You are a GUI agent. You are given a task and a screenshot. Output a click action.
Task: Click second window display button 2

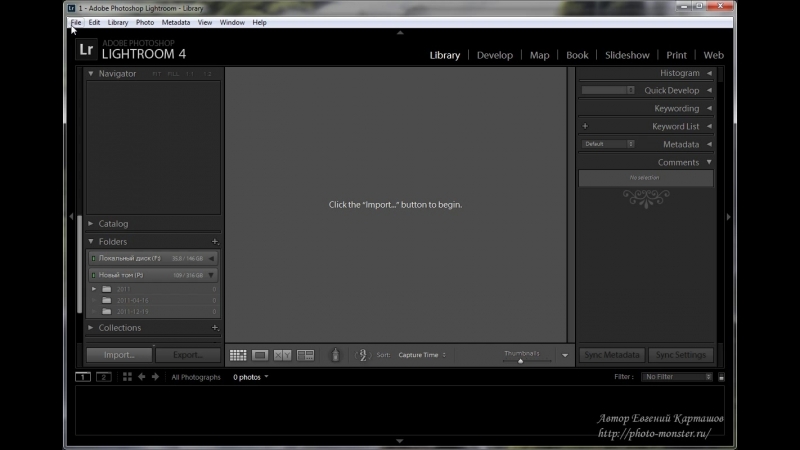(104, 377)
